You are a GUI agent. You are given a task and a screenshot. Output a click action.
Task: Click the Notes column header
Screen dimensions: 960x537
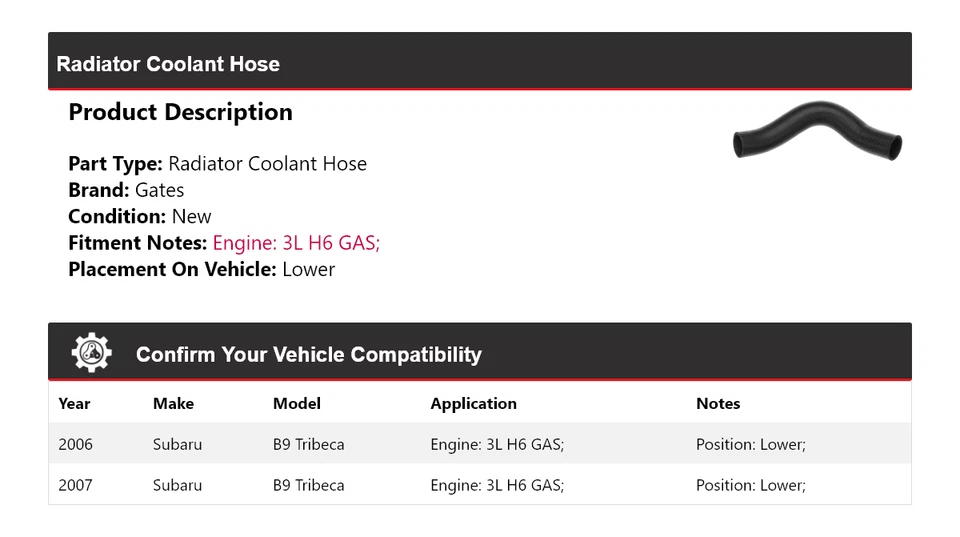click(x=718, y=404)
